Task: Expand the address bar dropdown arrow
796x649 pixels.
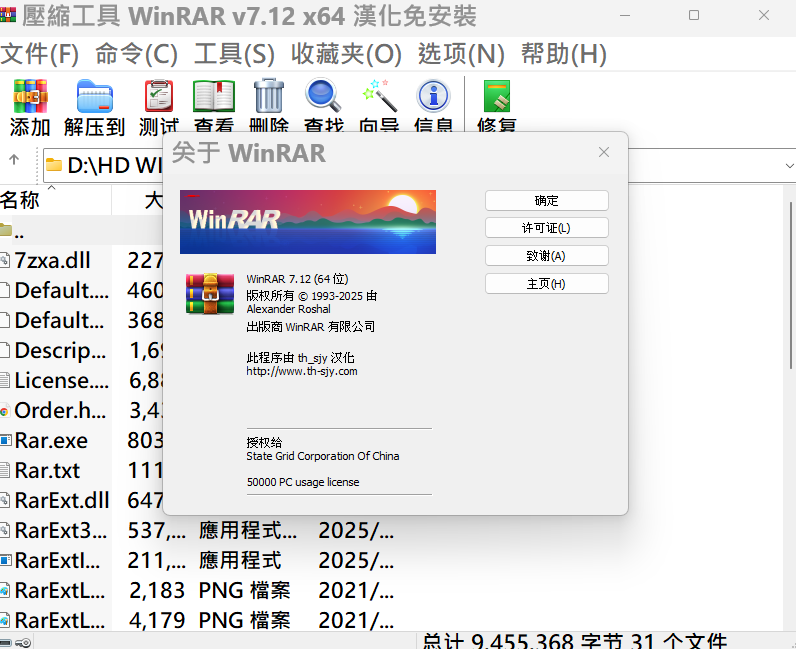Action: [789, 166]
